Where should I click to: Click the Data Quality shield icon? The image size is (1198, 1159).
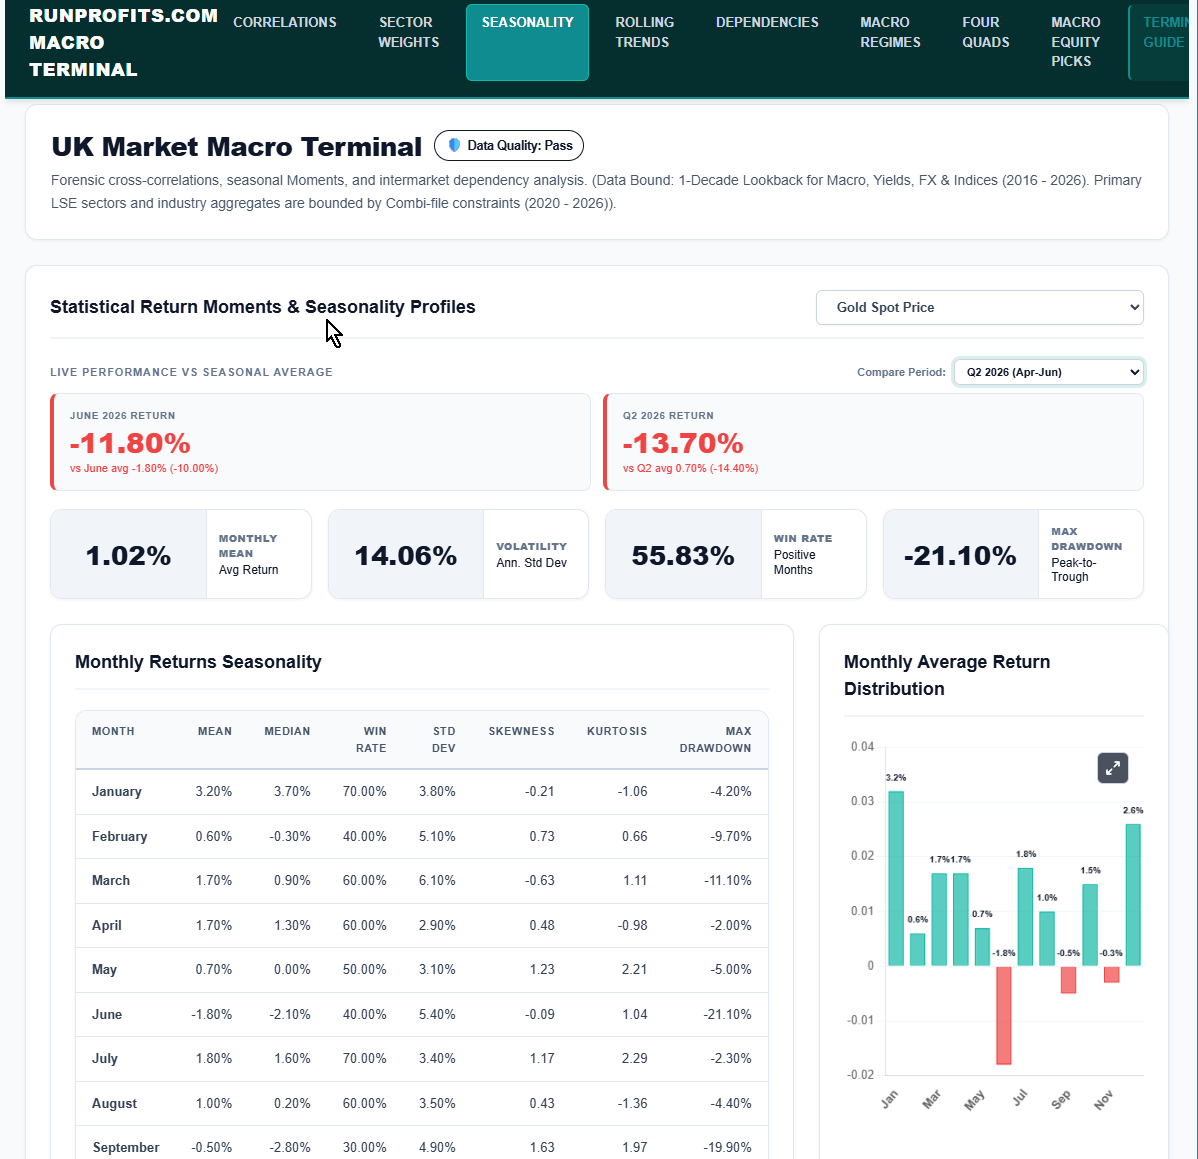coord(454,145)
